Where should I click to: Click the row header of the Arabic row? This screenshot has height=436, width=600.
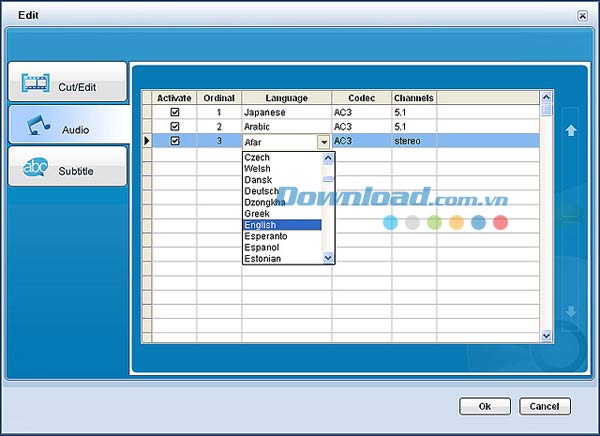click(x=147, y=126)
